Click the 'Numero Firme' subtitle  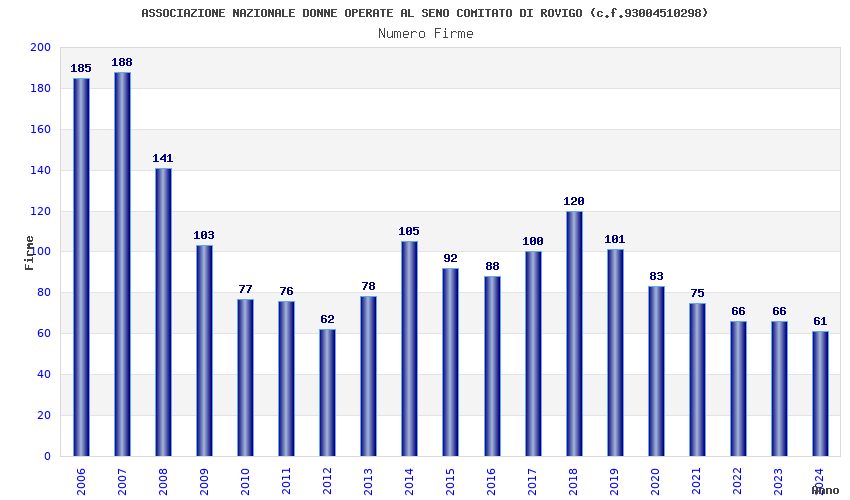click(x=426, y=34)
